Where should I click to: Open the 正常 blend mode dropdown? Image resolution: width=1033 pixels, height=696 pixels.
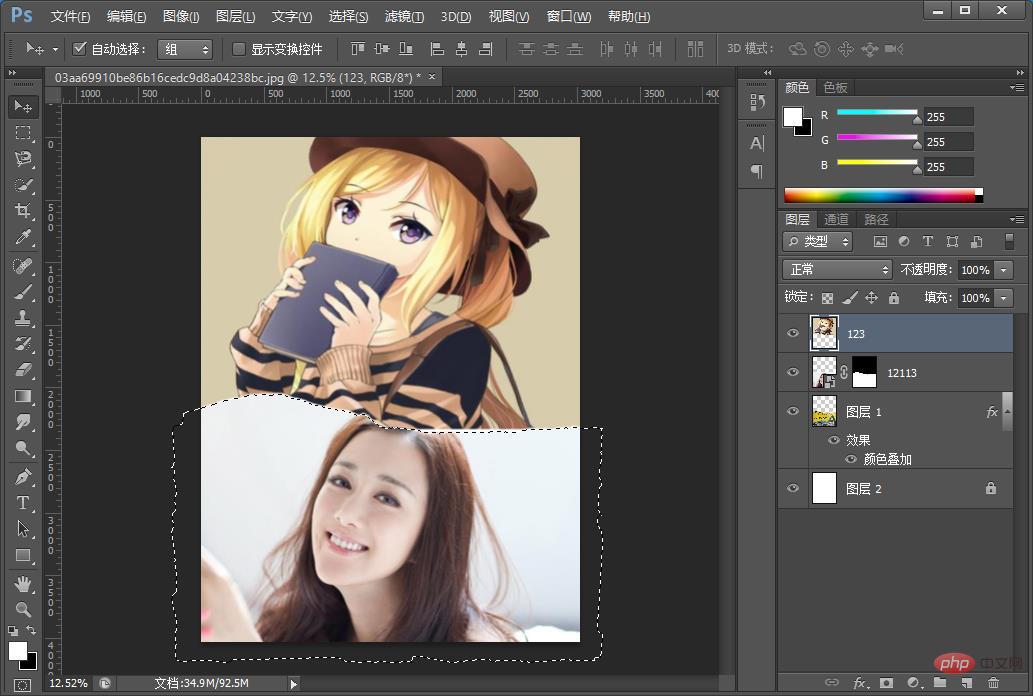point(836,270)
